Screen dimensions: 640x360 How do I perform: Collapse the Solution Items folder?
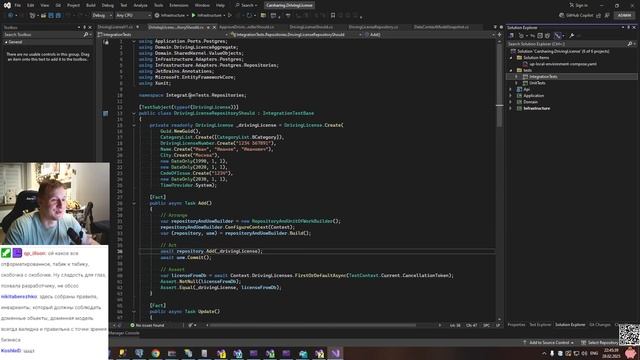pyautogui.click(x=511, y=58)
